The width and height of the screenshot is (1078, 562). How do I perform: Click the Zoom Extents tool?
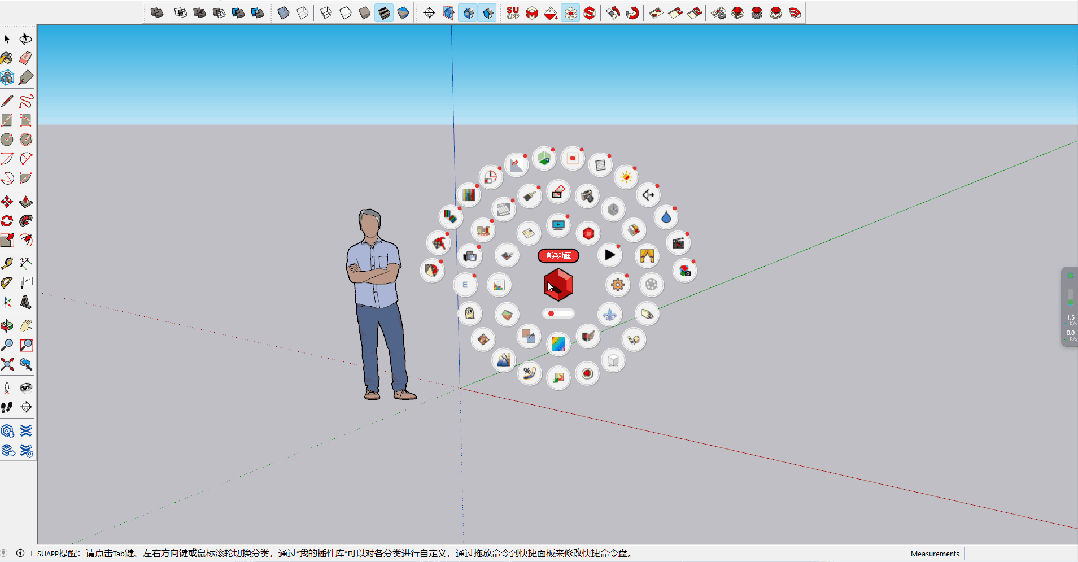[7, 364]
